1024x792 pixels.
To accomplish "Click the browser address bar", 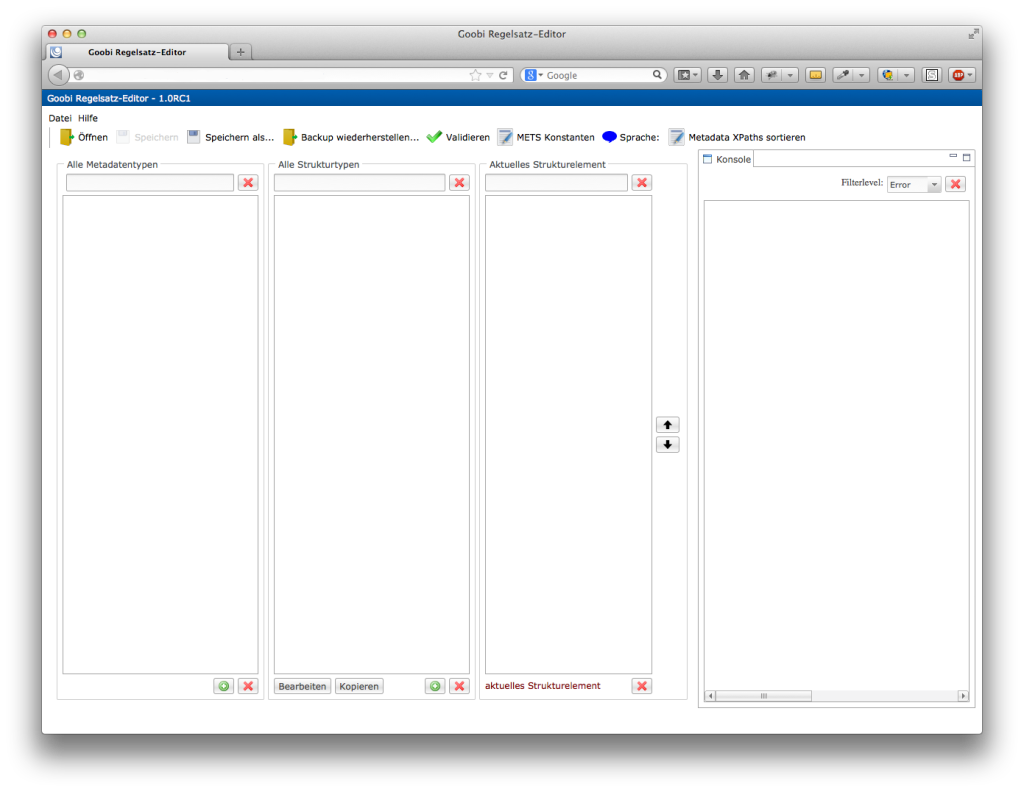I will tap(274, 76).
